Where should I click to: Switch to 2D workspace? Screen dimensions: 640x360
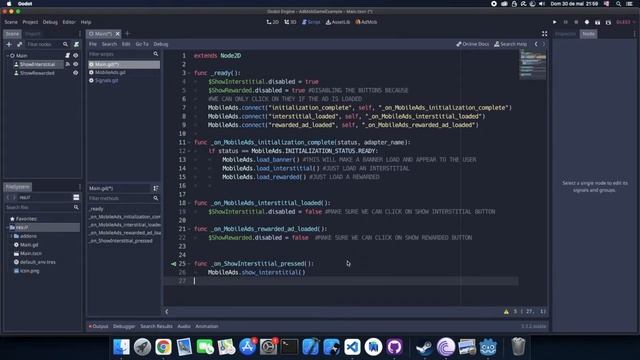tap(273, 22)
